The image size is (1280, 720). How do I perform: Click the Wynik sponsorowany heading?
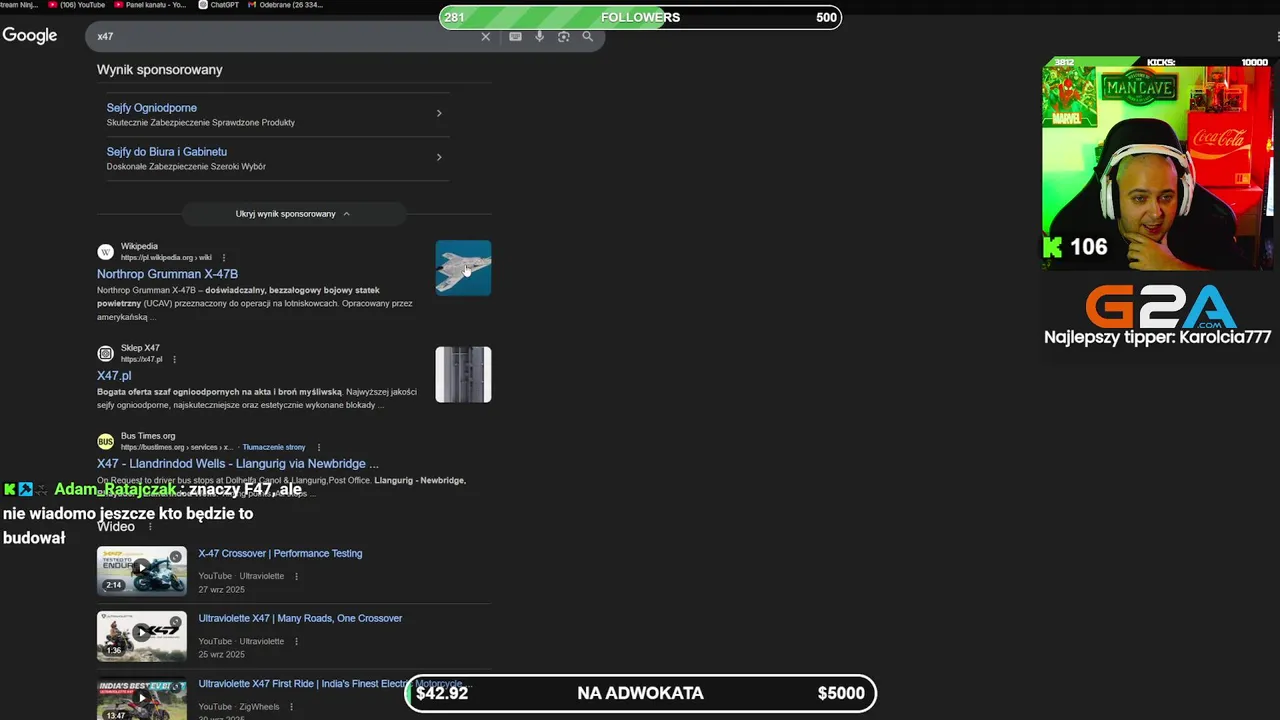160,70
